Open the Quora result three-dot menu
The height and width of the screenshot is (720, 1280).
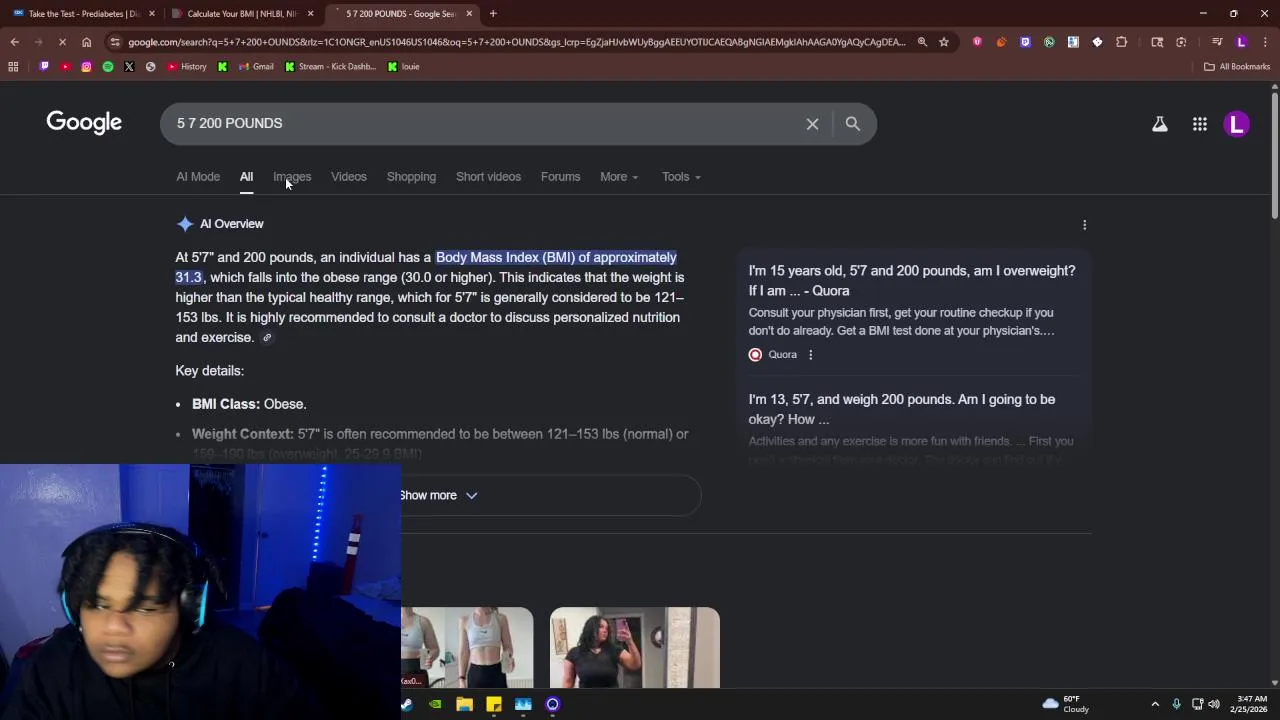point(810,355)
